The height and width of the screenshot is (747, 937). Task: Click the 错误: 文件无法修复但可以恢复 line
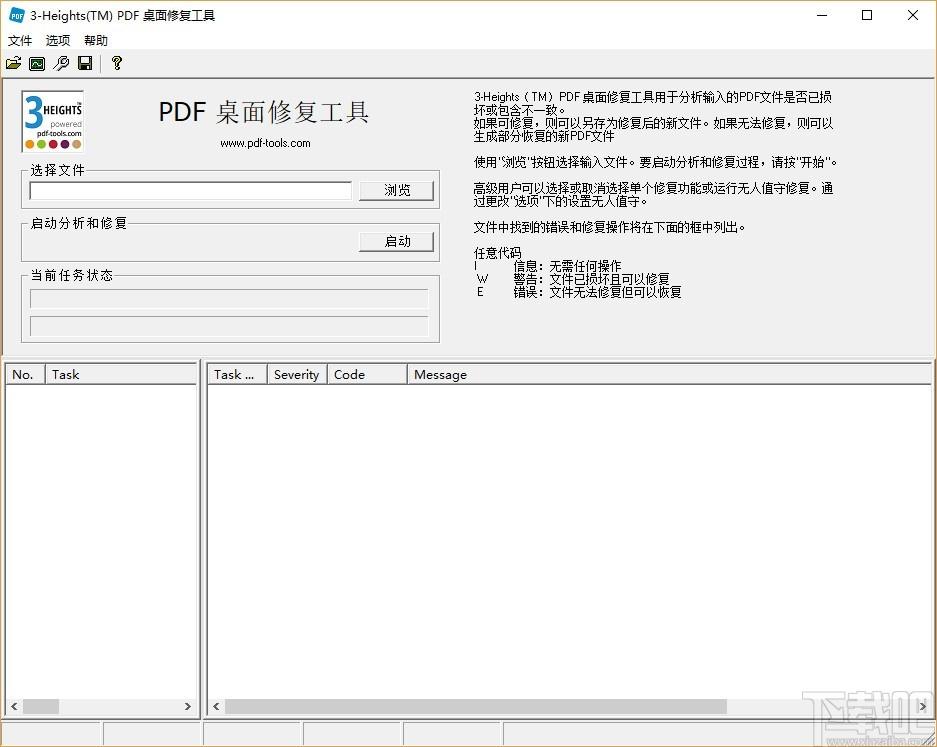coord(597,292)
